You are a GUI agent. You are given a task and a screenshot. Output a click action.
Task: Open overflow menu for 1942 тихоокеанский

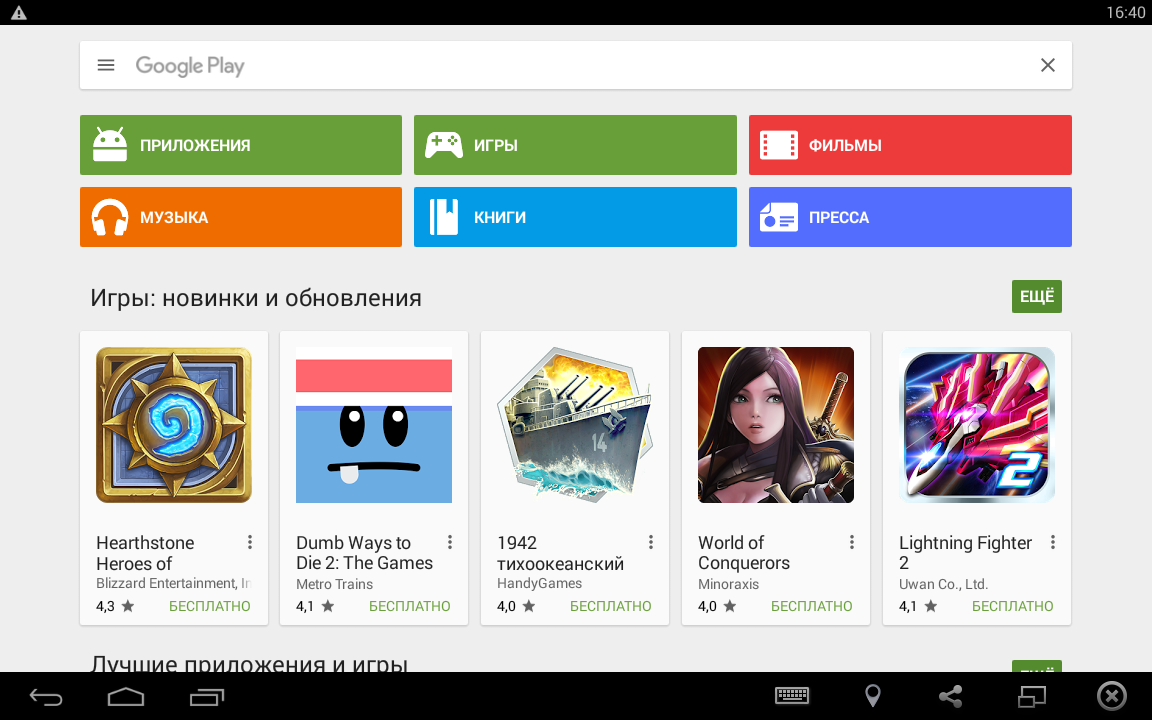[x=651, y=542]
